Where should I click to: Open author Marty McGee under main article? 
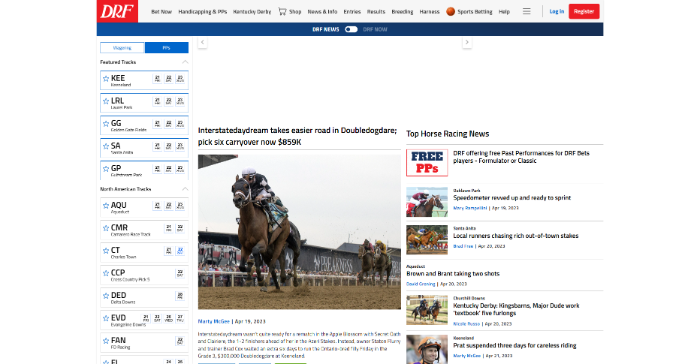click(x=214, y=321)
